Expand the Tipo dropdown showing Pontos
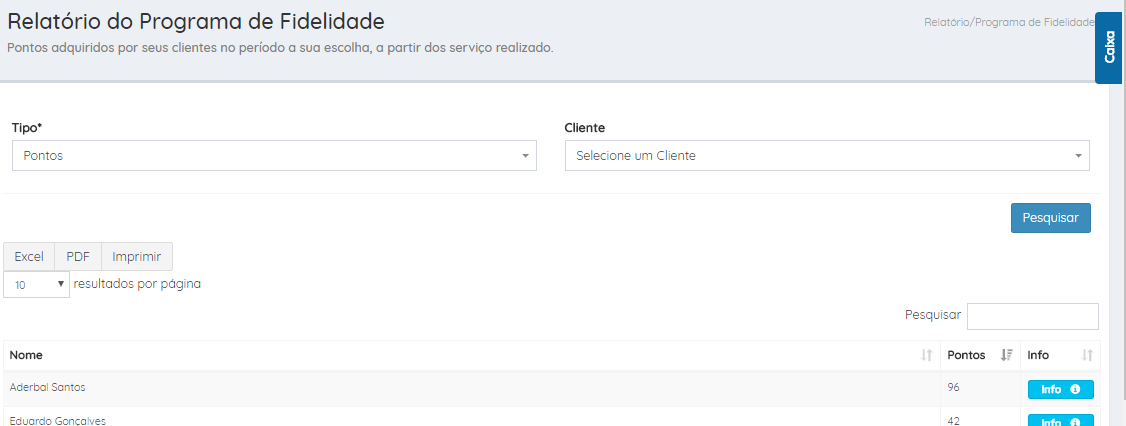 (274, 156)
